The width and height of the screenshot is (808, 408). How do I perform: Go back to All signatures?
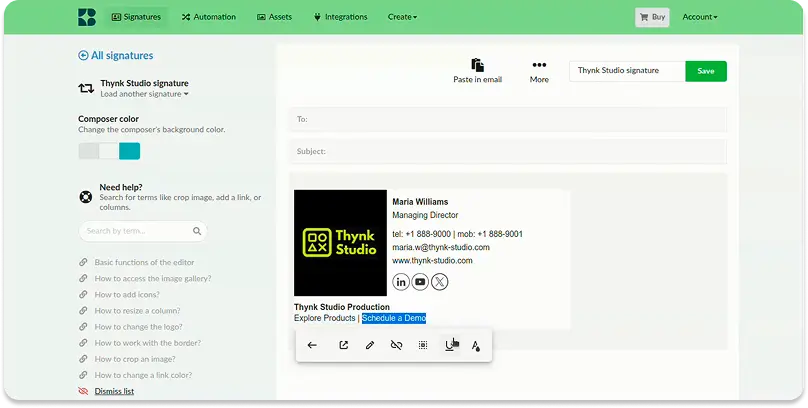pyautogui.click(x=116, y=56)
